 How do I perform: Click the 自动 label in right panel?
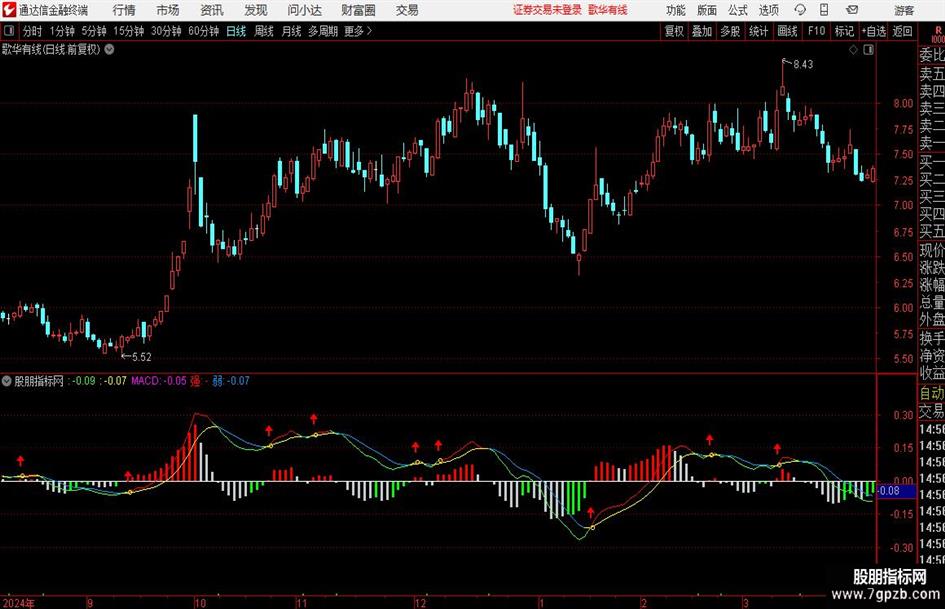click(932, 393)
